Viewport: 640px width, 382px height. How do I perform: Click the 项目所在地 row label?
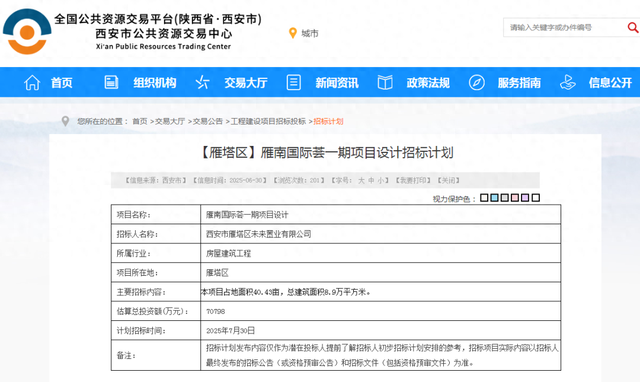(x=137, y=273)
